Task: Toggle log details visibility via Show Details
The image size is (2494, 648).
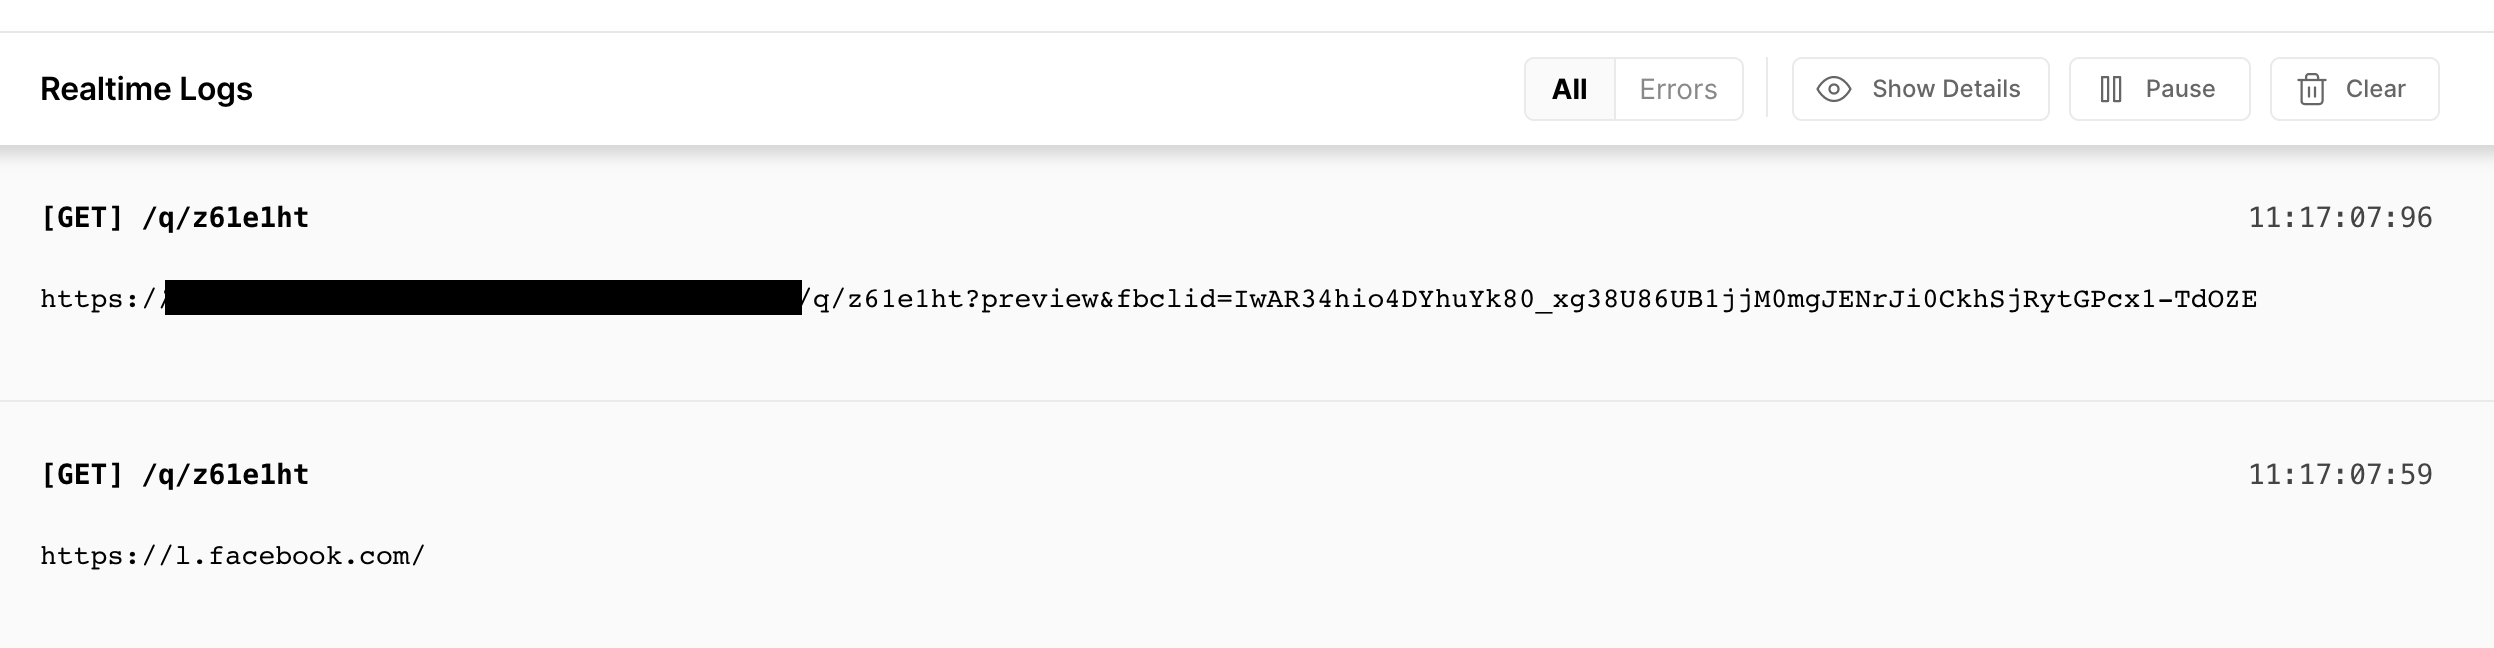Action: click(1920, 88)
